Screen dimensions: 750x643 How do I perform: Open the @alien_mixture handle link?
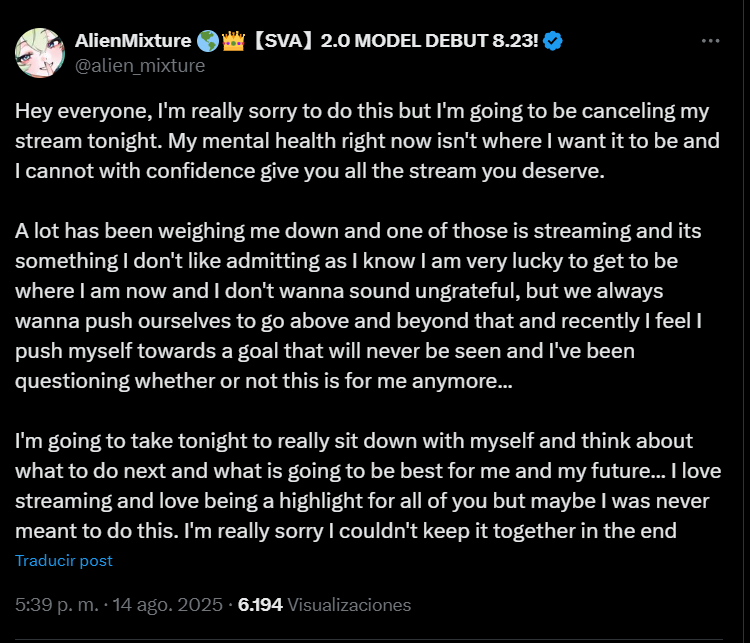click(x=140, y=65)
